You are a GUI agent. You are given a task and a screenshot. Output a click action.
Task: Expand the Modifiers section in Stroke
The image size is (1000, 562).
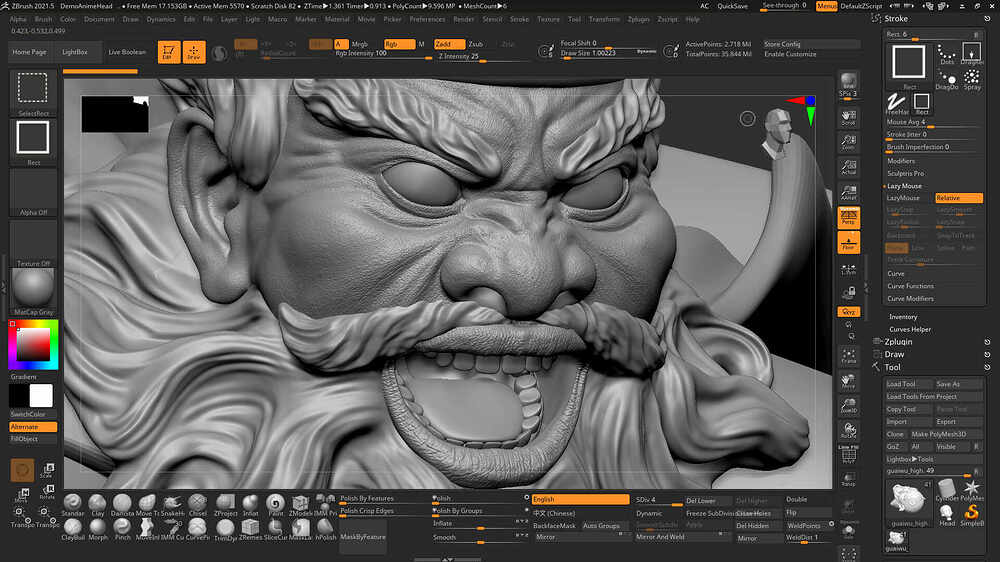(x=901, y=161)
